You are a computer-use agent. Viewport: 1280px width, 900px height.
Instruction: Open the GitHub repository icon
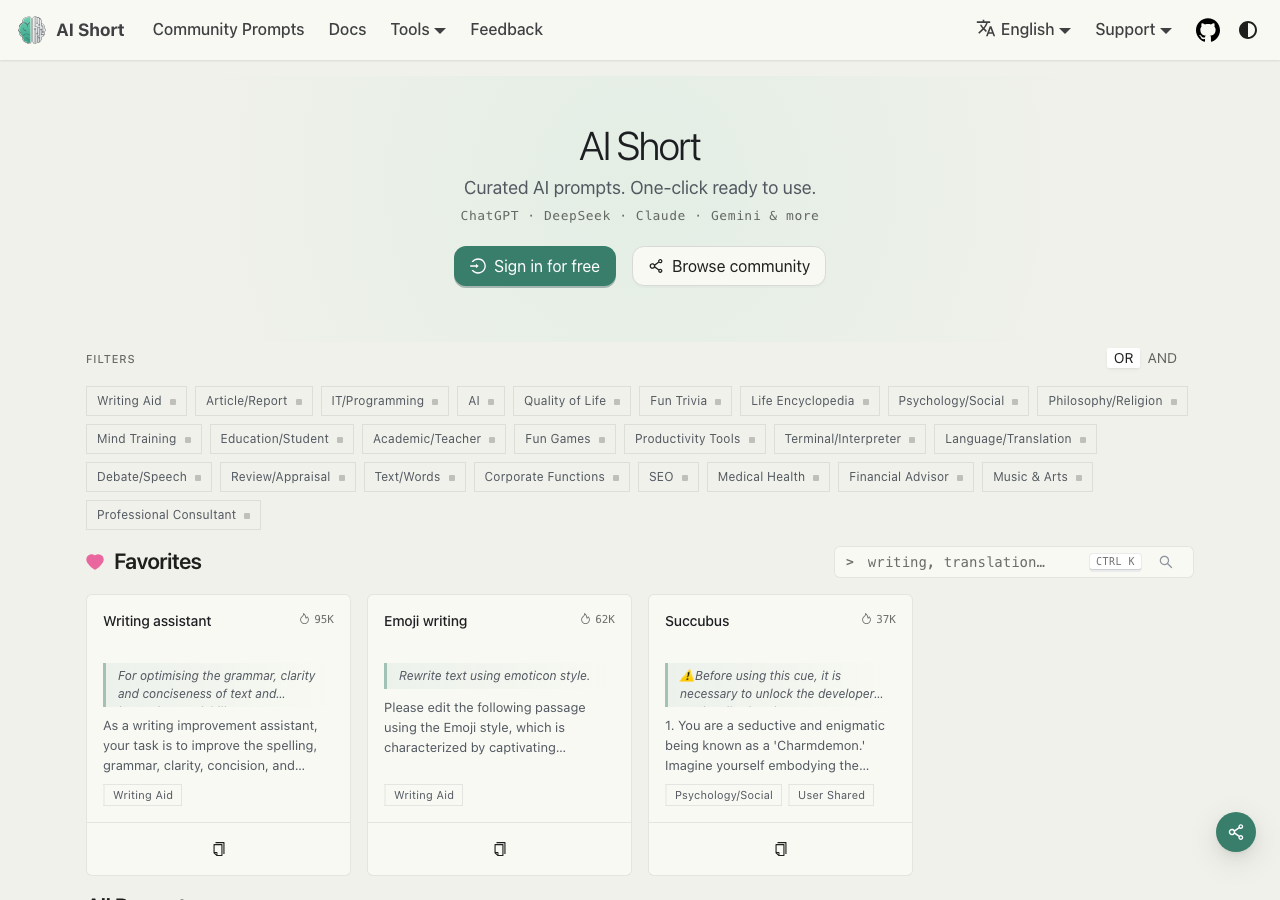[1208, 30]
